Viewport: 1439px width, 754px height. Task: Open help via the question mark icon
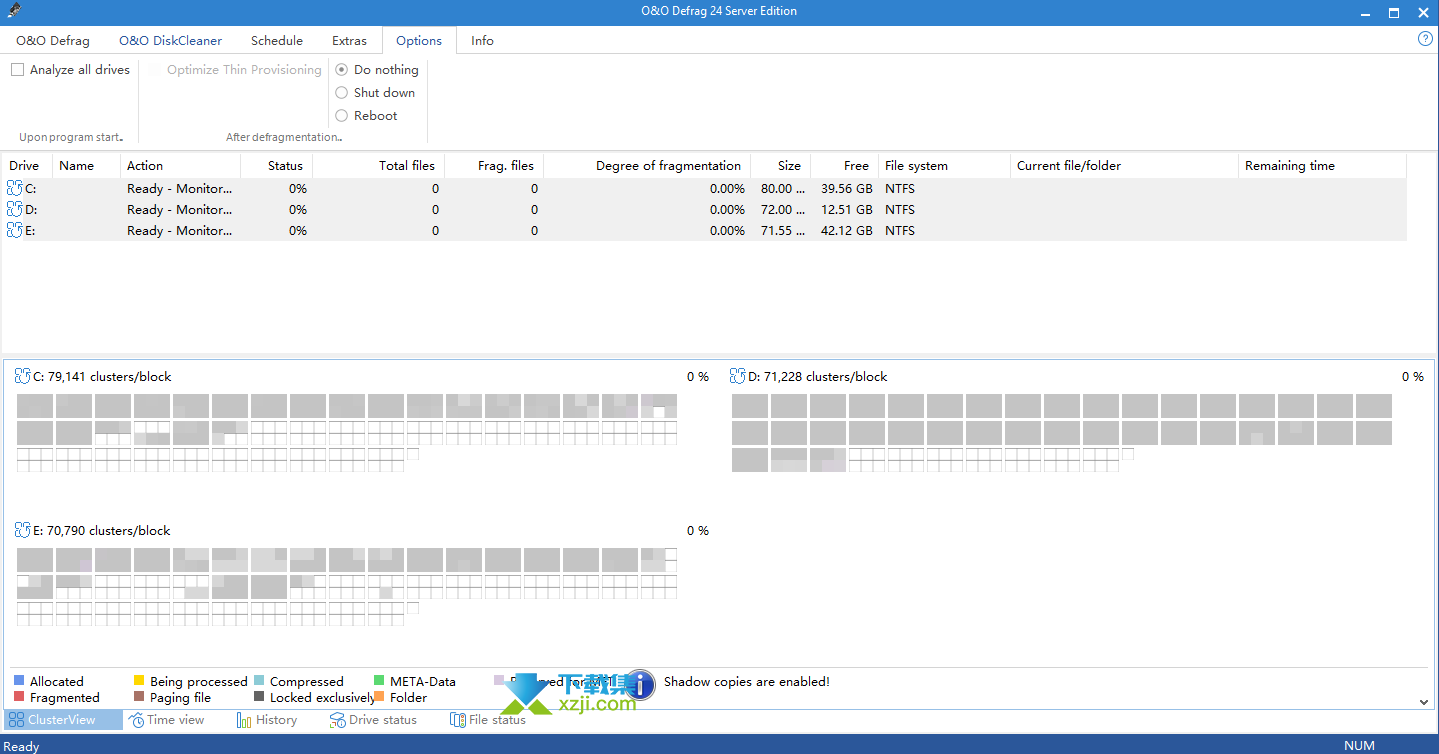1426,39
